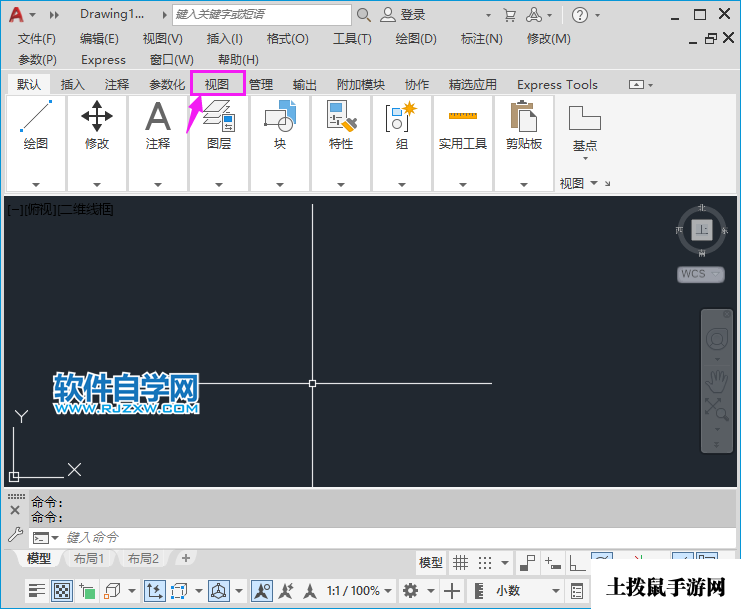This screenshot has height=609, width=741.
Task: Open the help question mark icon
Action: [x=580, y=15]
